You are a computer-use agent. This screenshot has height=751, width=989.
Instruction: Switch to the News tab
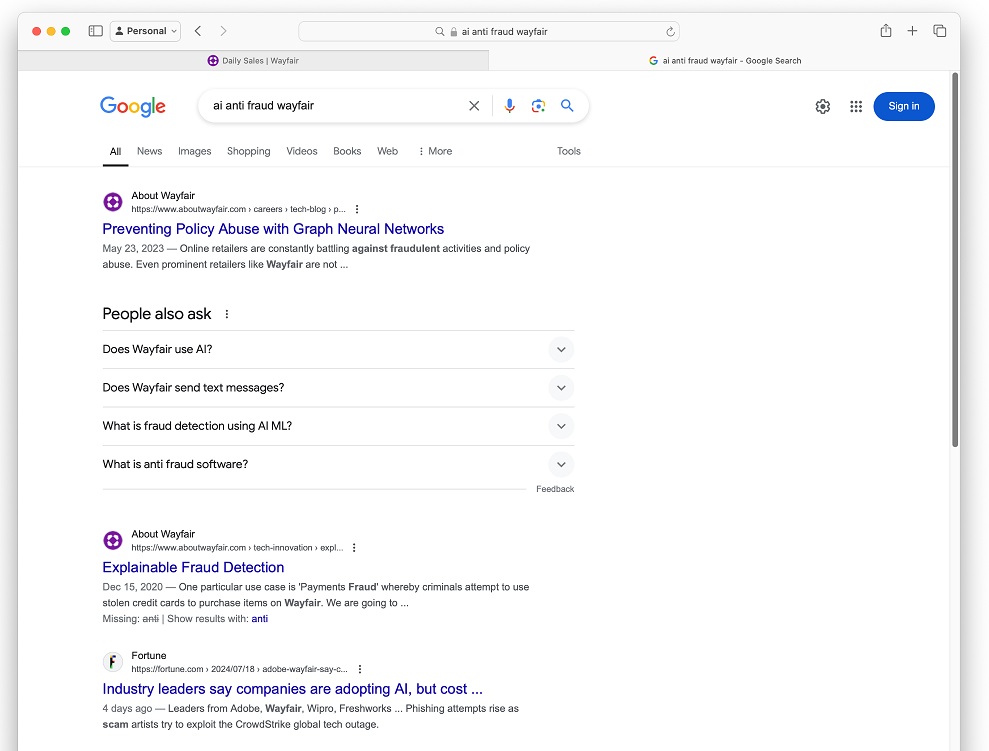coord(149,151)
